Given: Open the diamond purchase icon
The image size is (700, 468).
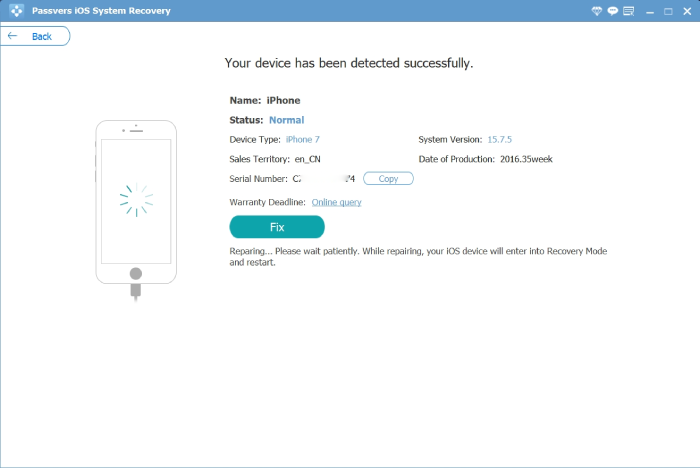Looking at the screenshot, I should (596, 11).
